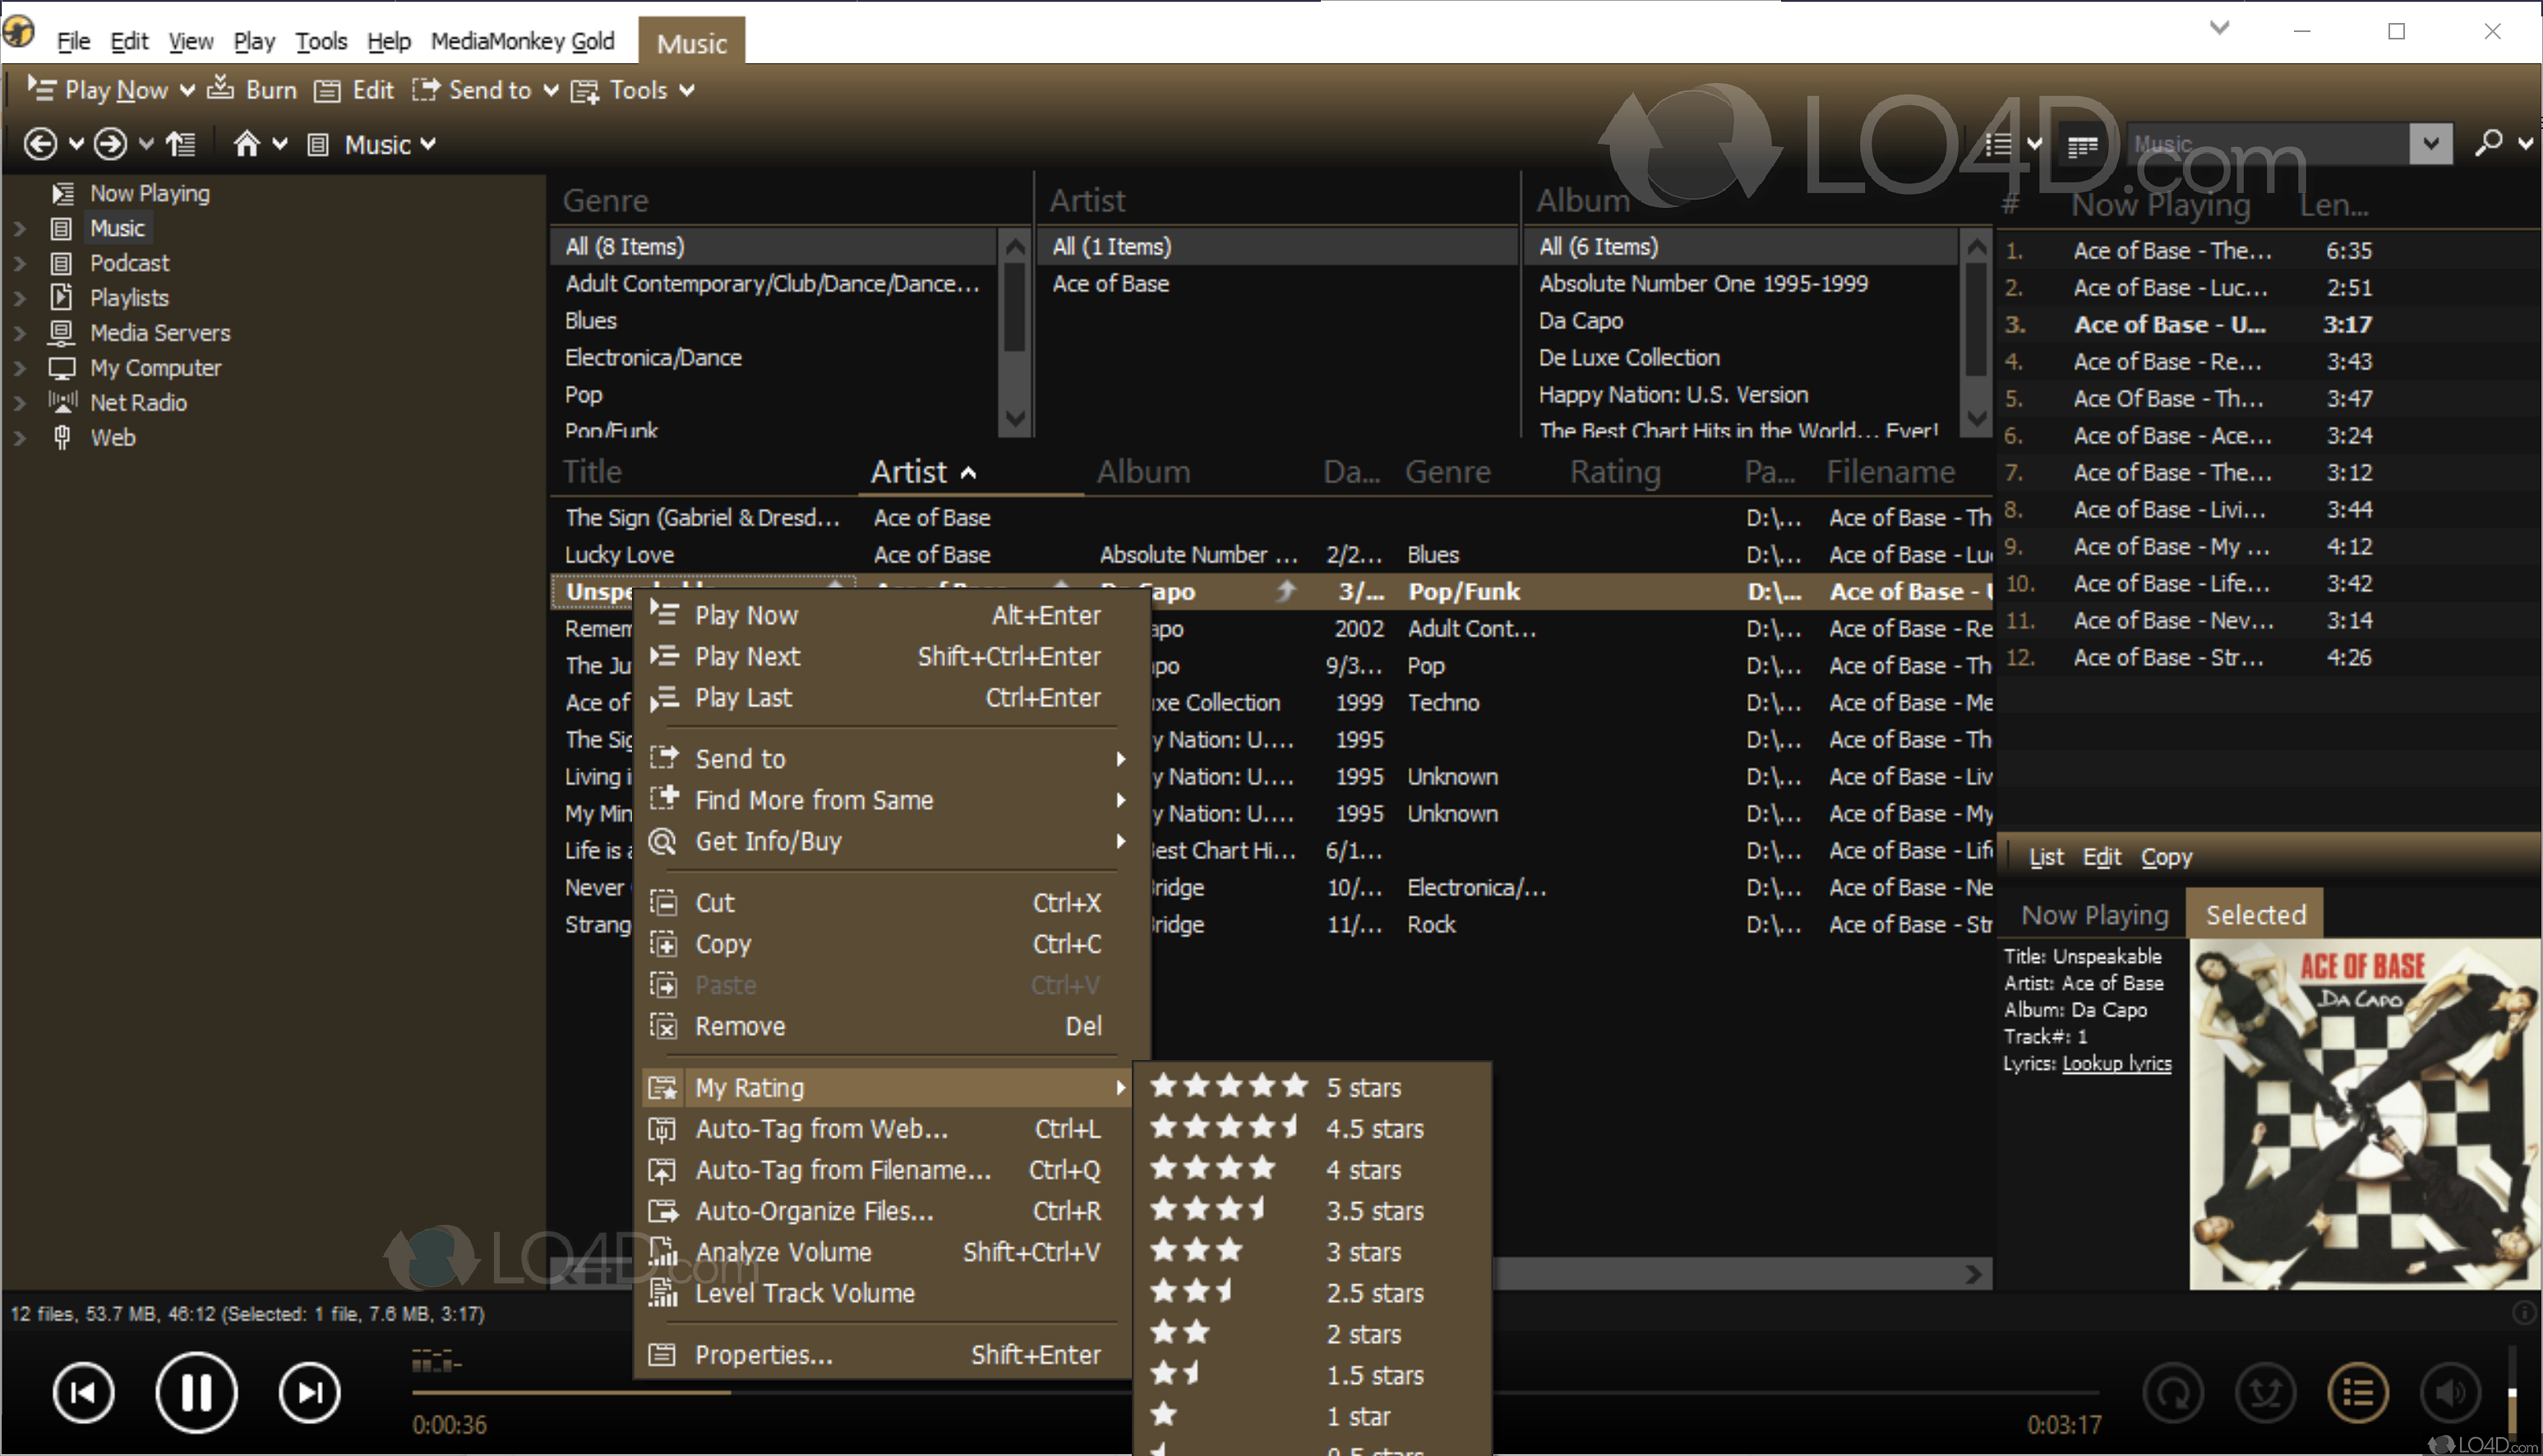The width and height of the screenshot is (2543, 1456).
Task: Mute audio with the speaker icon
Action: coord(2450,1392)
